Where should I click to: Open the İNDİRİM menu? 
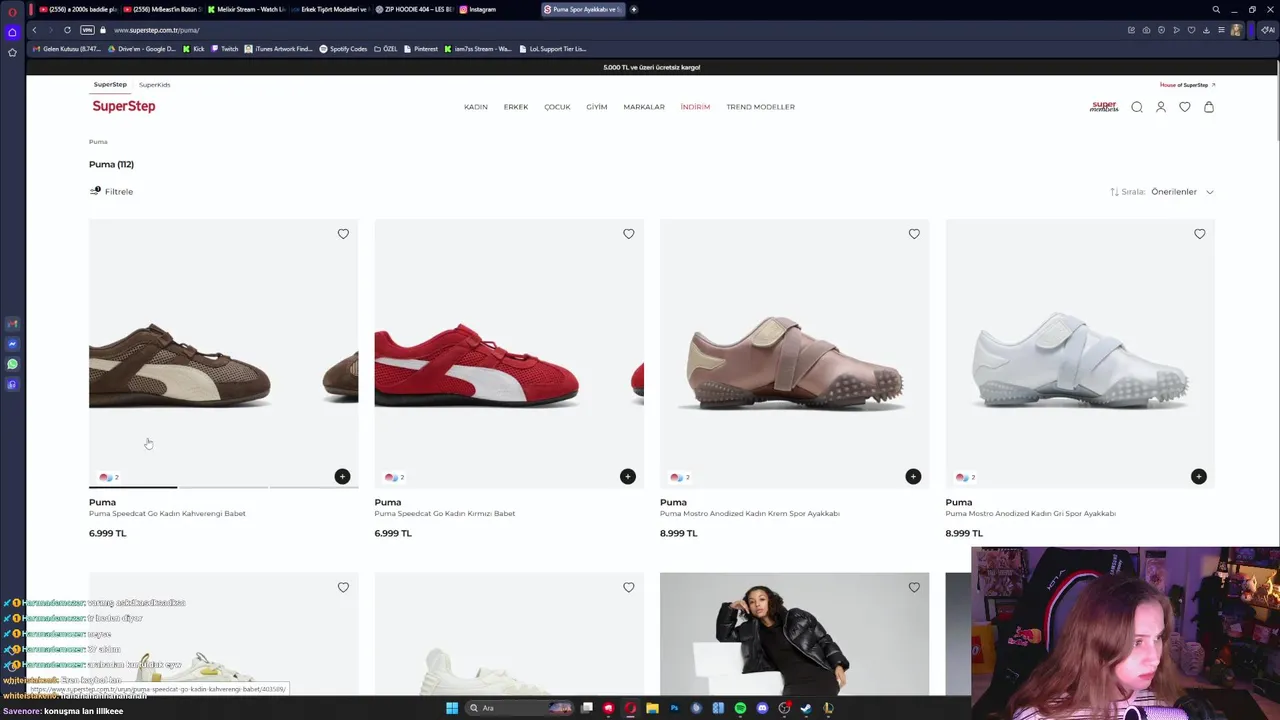(695, 107)
